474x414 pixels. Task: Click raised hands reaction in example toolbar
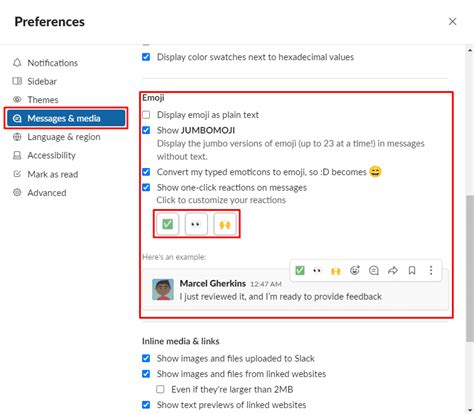pyautogui.click(x=335, y=271)
